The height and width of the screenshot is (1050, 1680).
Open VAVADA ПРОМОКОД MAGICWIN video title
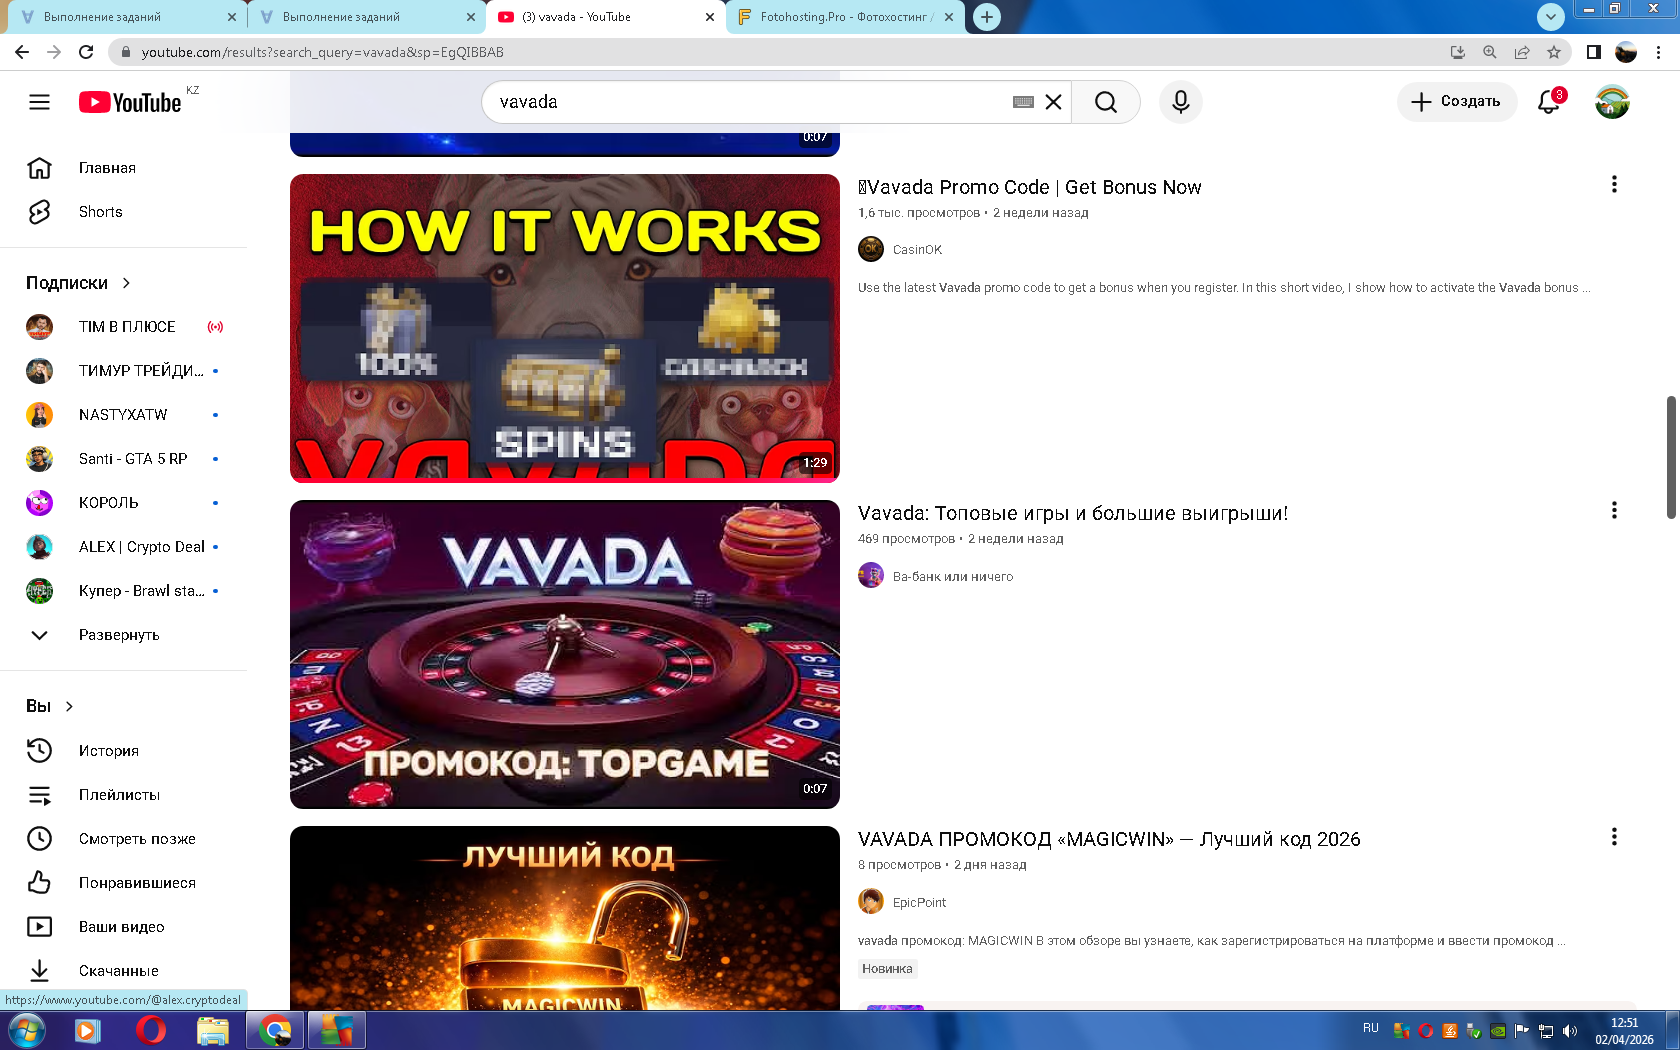pos(1109,839)
